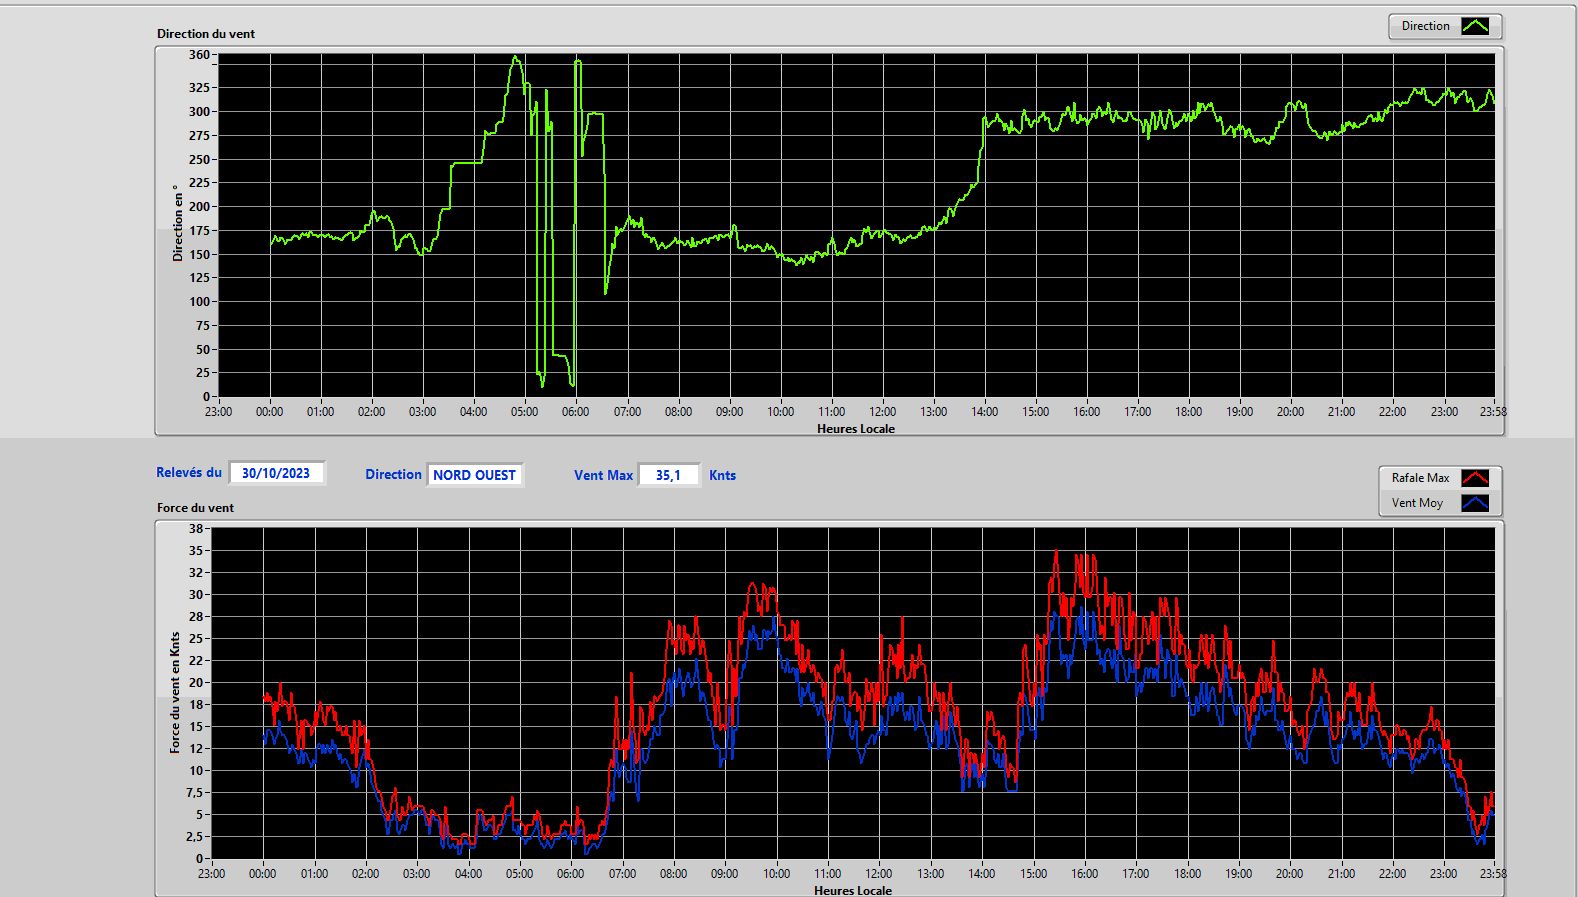The height and width of the screenshot is (897, 1578).
Task: Click the 360 value on direction axis
Action: point(199,55)
